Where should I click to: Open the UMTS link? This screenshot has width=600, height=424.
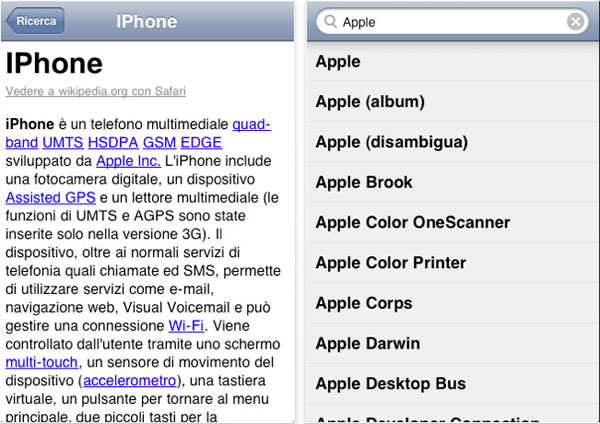coord(63,142)
